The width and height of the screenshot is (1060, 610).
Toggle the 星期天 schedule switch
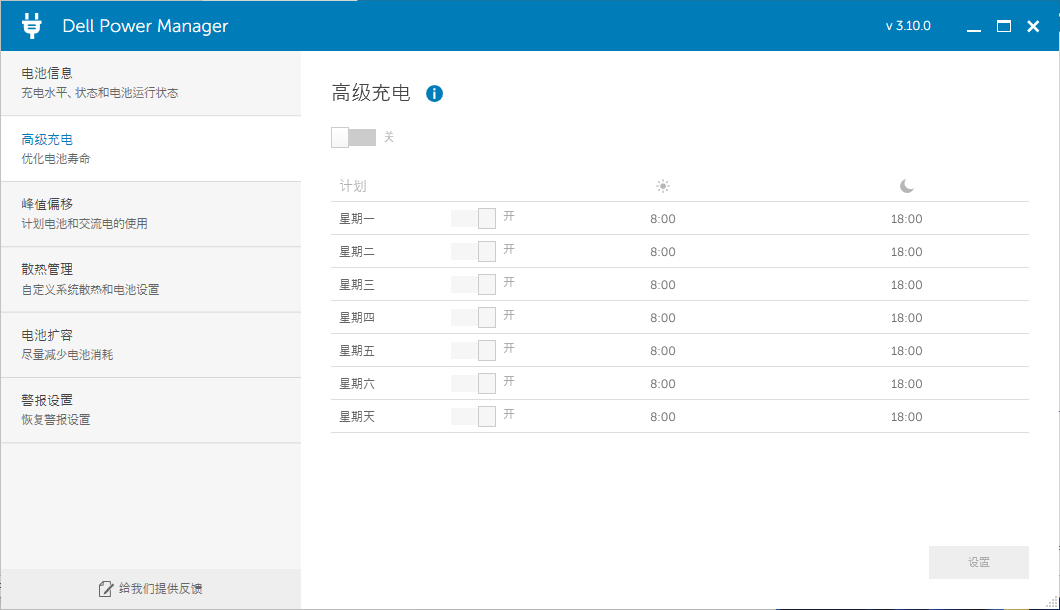(473, 417)
